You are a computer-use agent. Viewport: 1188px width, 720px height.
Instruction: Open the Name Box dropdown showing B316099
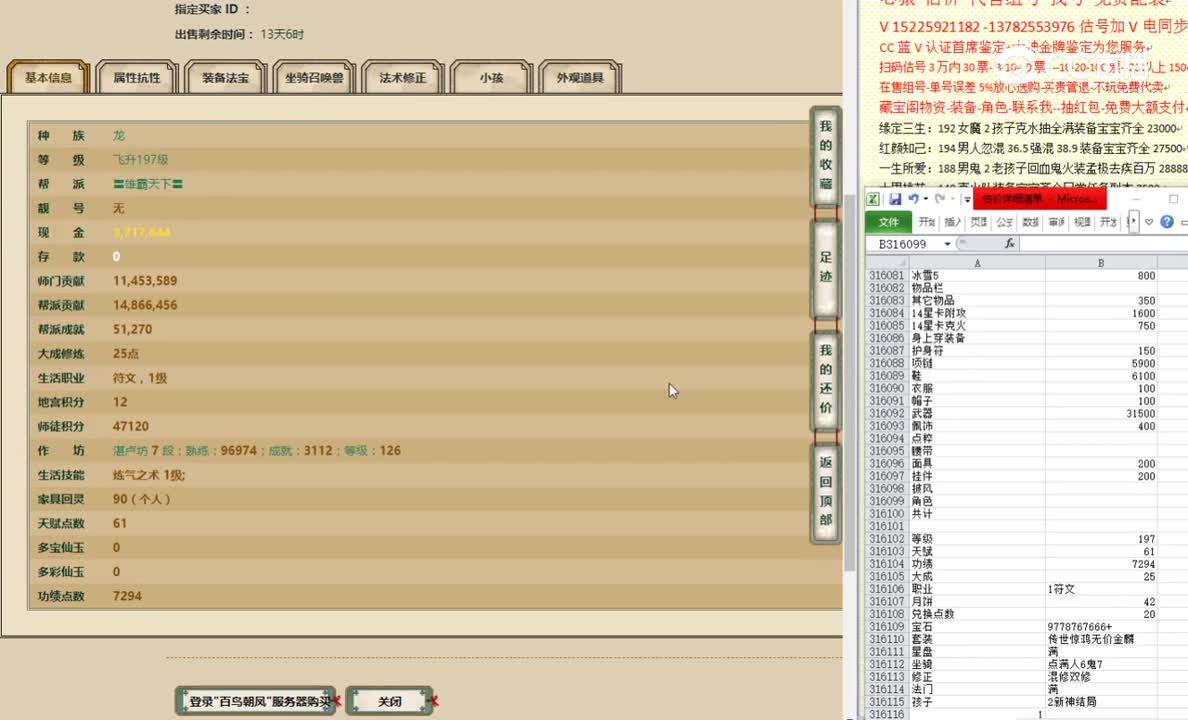coord(946,243)
